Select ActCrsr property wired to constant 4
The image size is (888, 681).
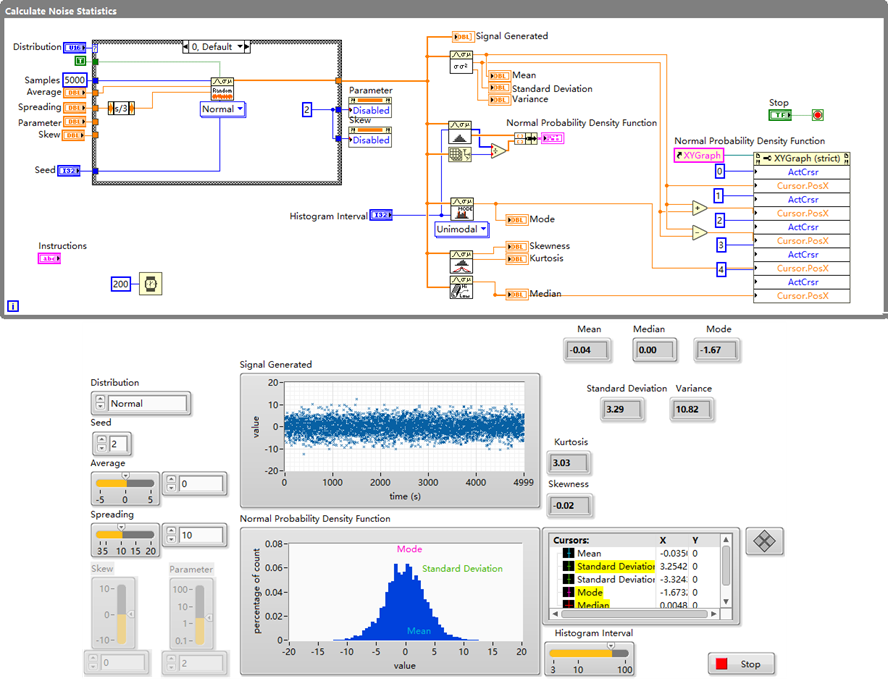click(x=802, y=282)
